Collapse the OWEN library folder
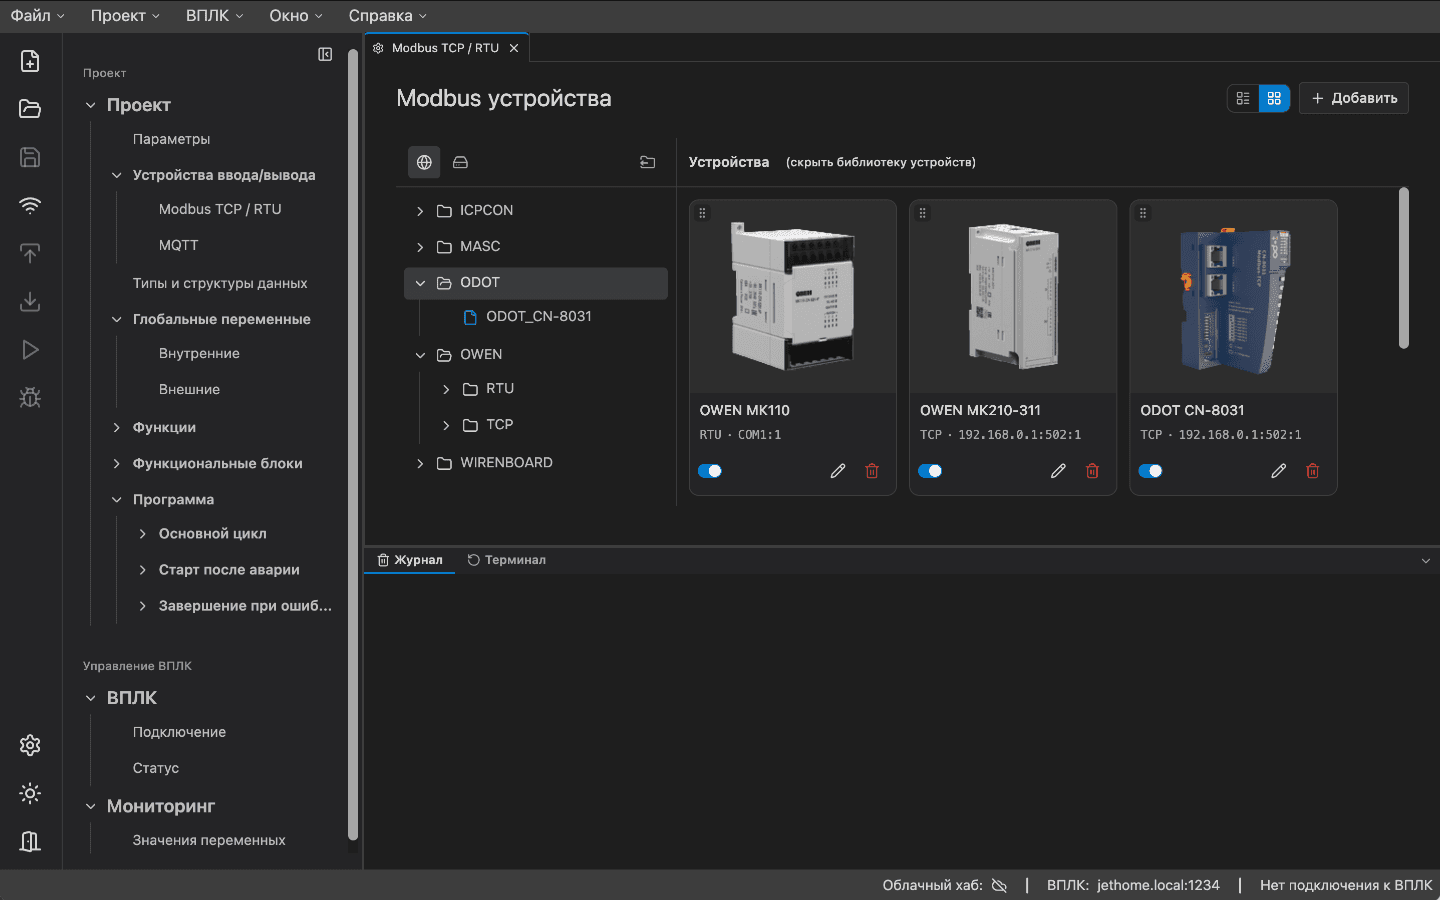Image resolution: width=1440 pixels, height=900 pixels. tap(420, 355)
